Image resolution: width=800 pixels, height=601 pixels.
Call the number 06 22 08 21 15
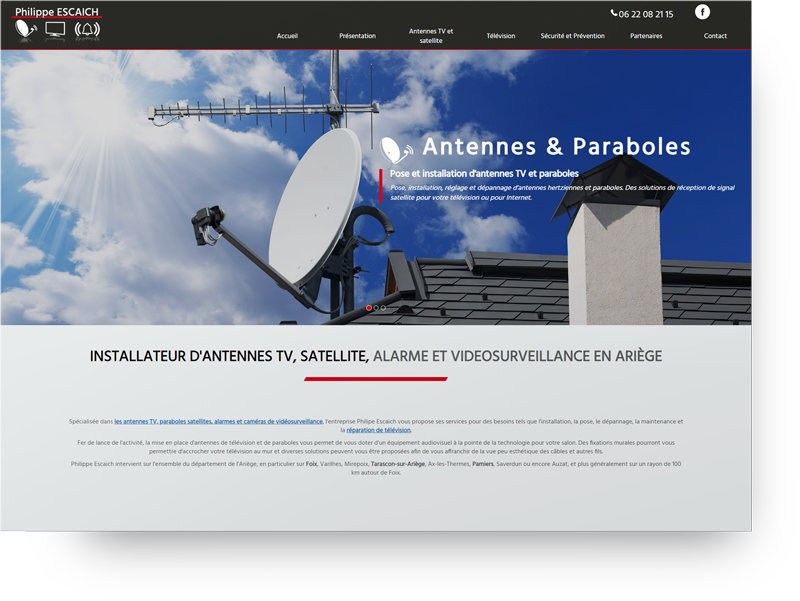(x=645, y=13)
